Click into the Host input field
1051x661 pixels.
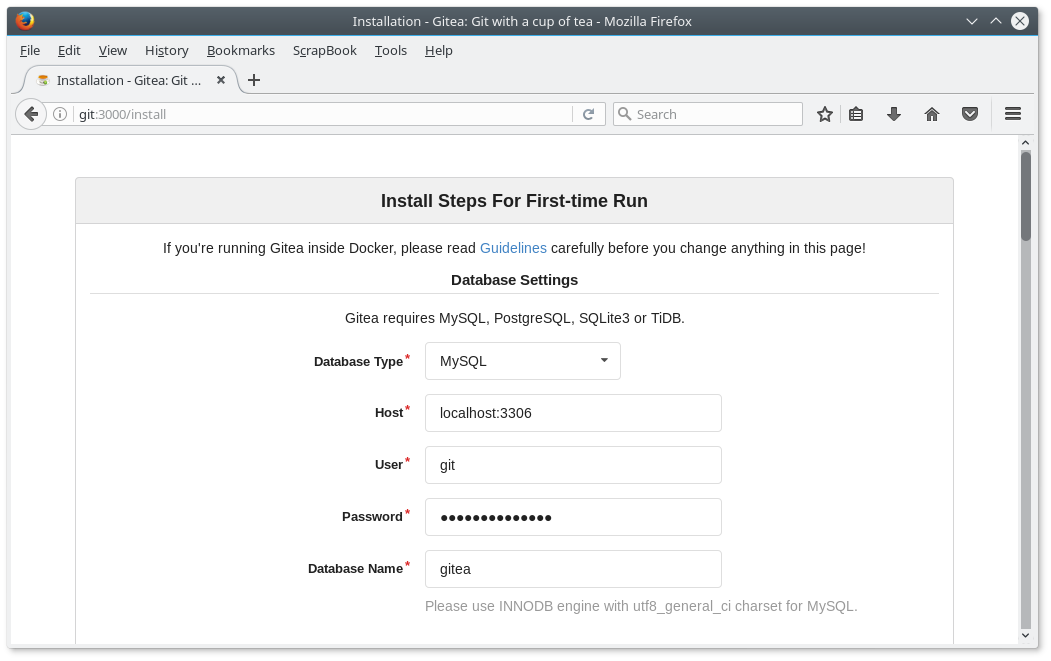pyautogui.click(x=572, y=413)
